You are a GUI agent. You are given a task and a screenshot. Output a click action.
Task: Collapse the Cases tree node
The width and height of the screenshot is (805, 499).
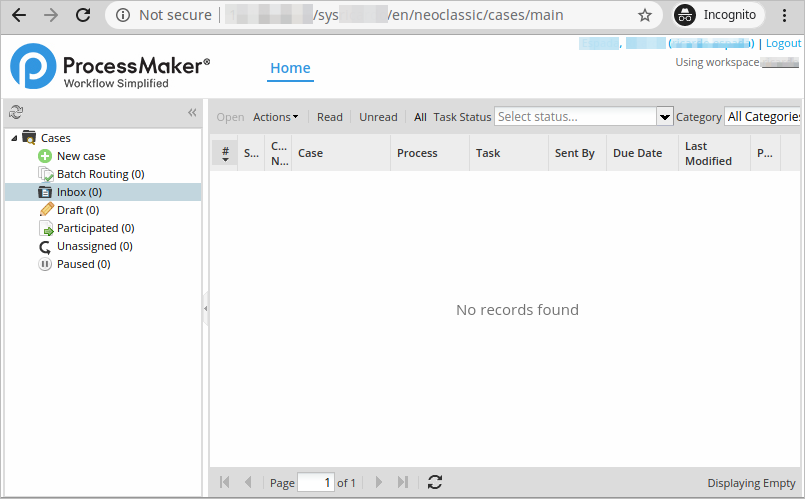[13, 138]
